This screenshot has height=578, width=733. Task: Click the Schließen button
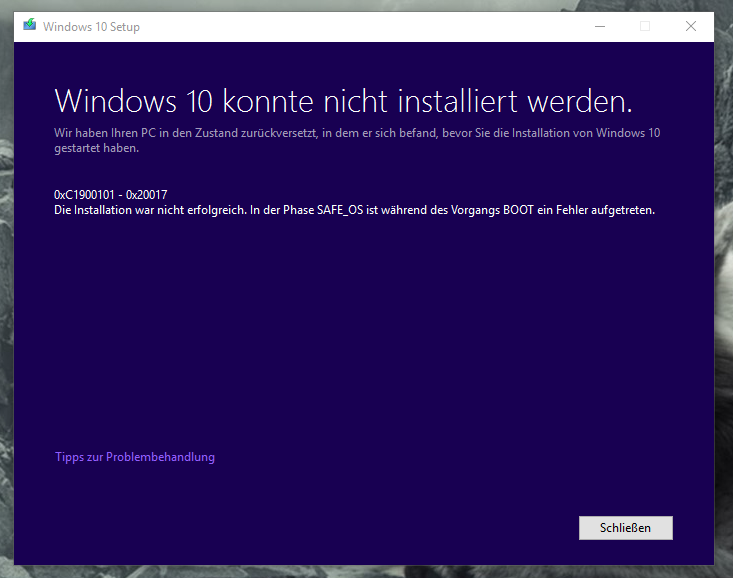click(x=625, y=527)
